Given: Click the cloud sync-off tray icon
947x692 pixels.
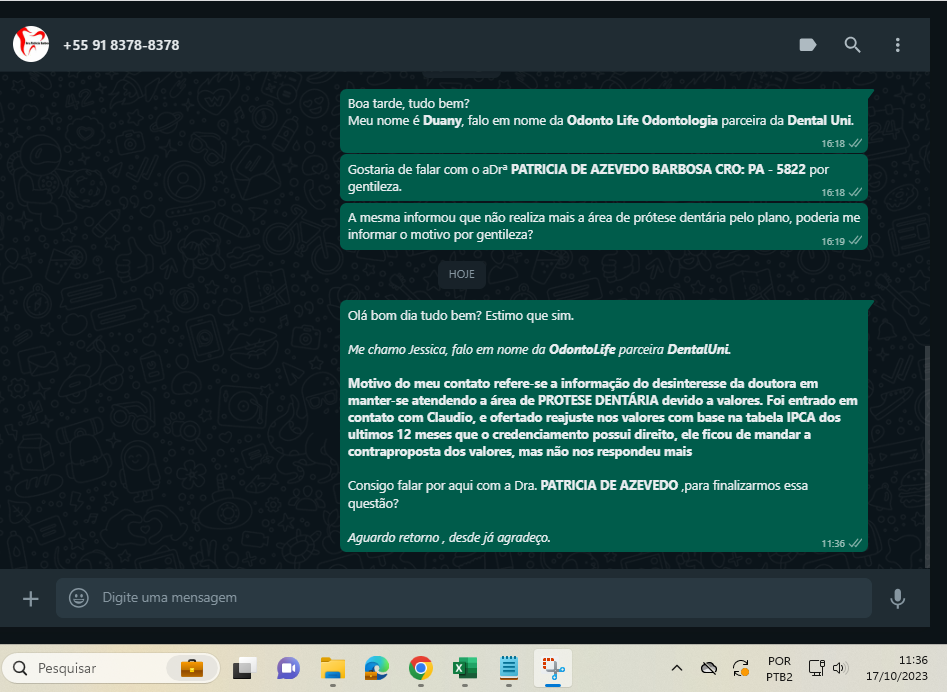Looking at the screenshot, I should point(708,668).
